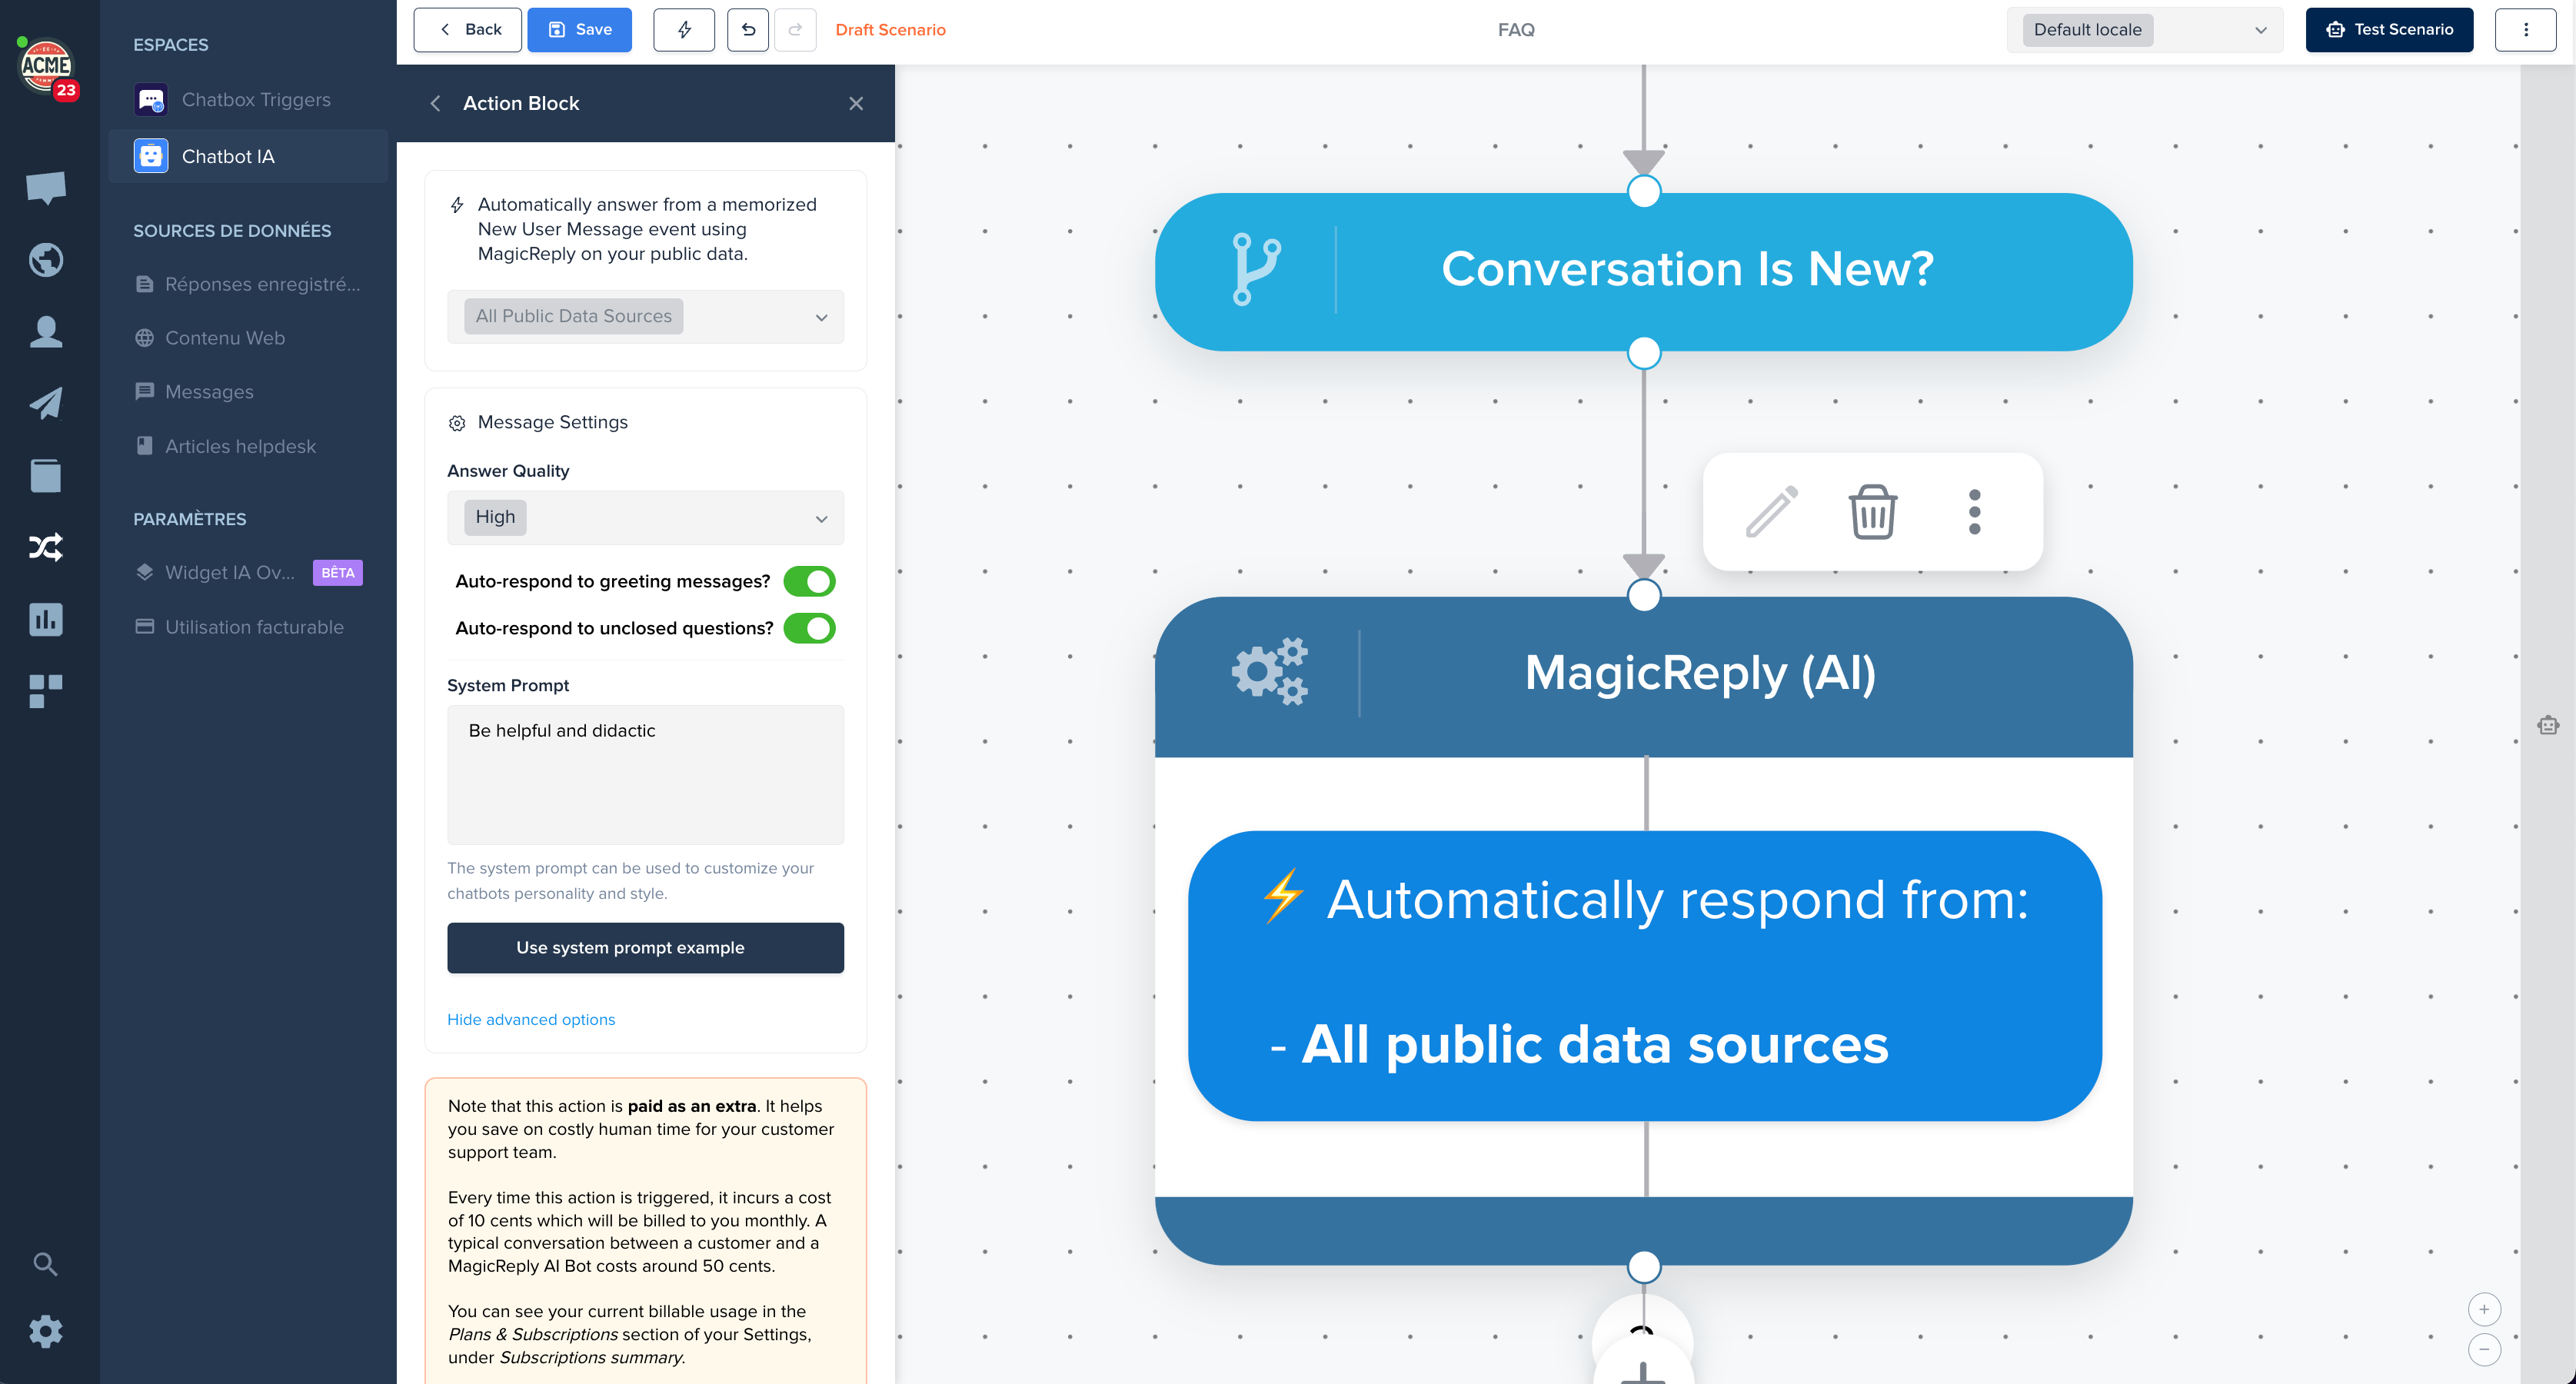Click into the System Prompt text area
Viewport: 2576px width, 1384px height.
(645, 775)
